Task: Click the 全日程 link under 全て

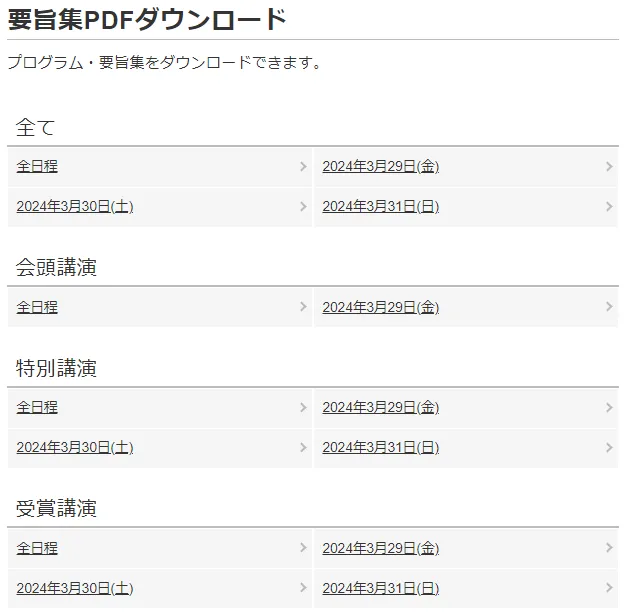Action: (37, 167)
